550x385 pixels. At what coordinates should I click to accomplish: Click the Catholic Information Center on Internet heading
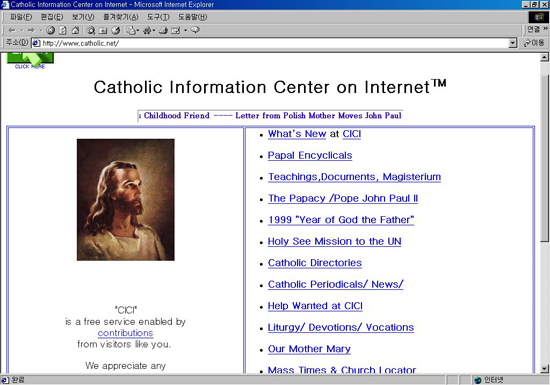[x=270, y=87]
